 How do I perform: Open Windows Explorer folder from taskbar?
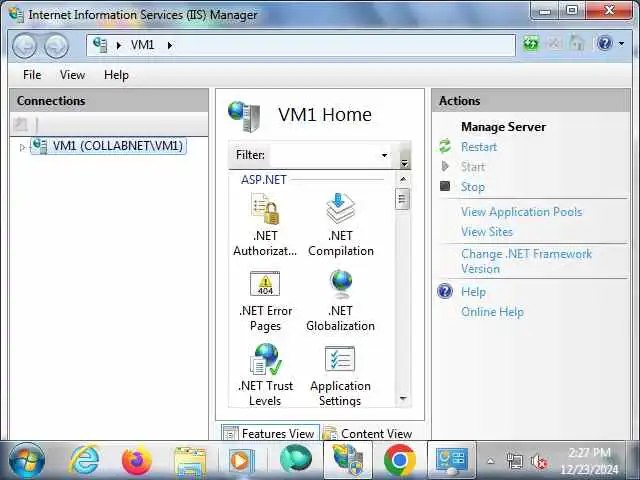(190, 461)
